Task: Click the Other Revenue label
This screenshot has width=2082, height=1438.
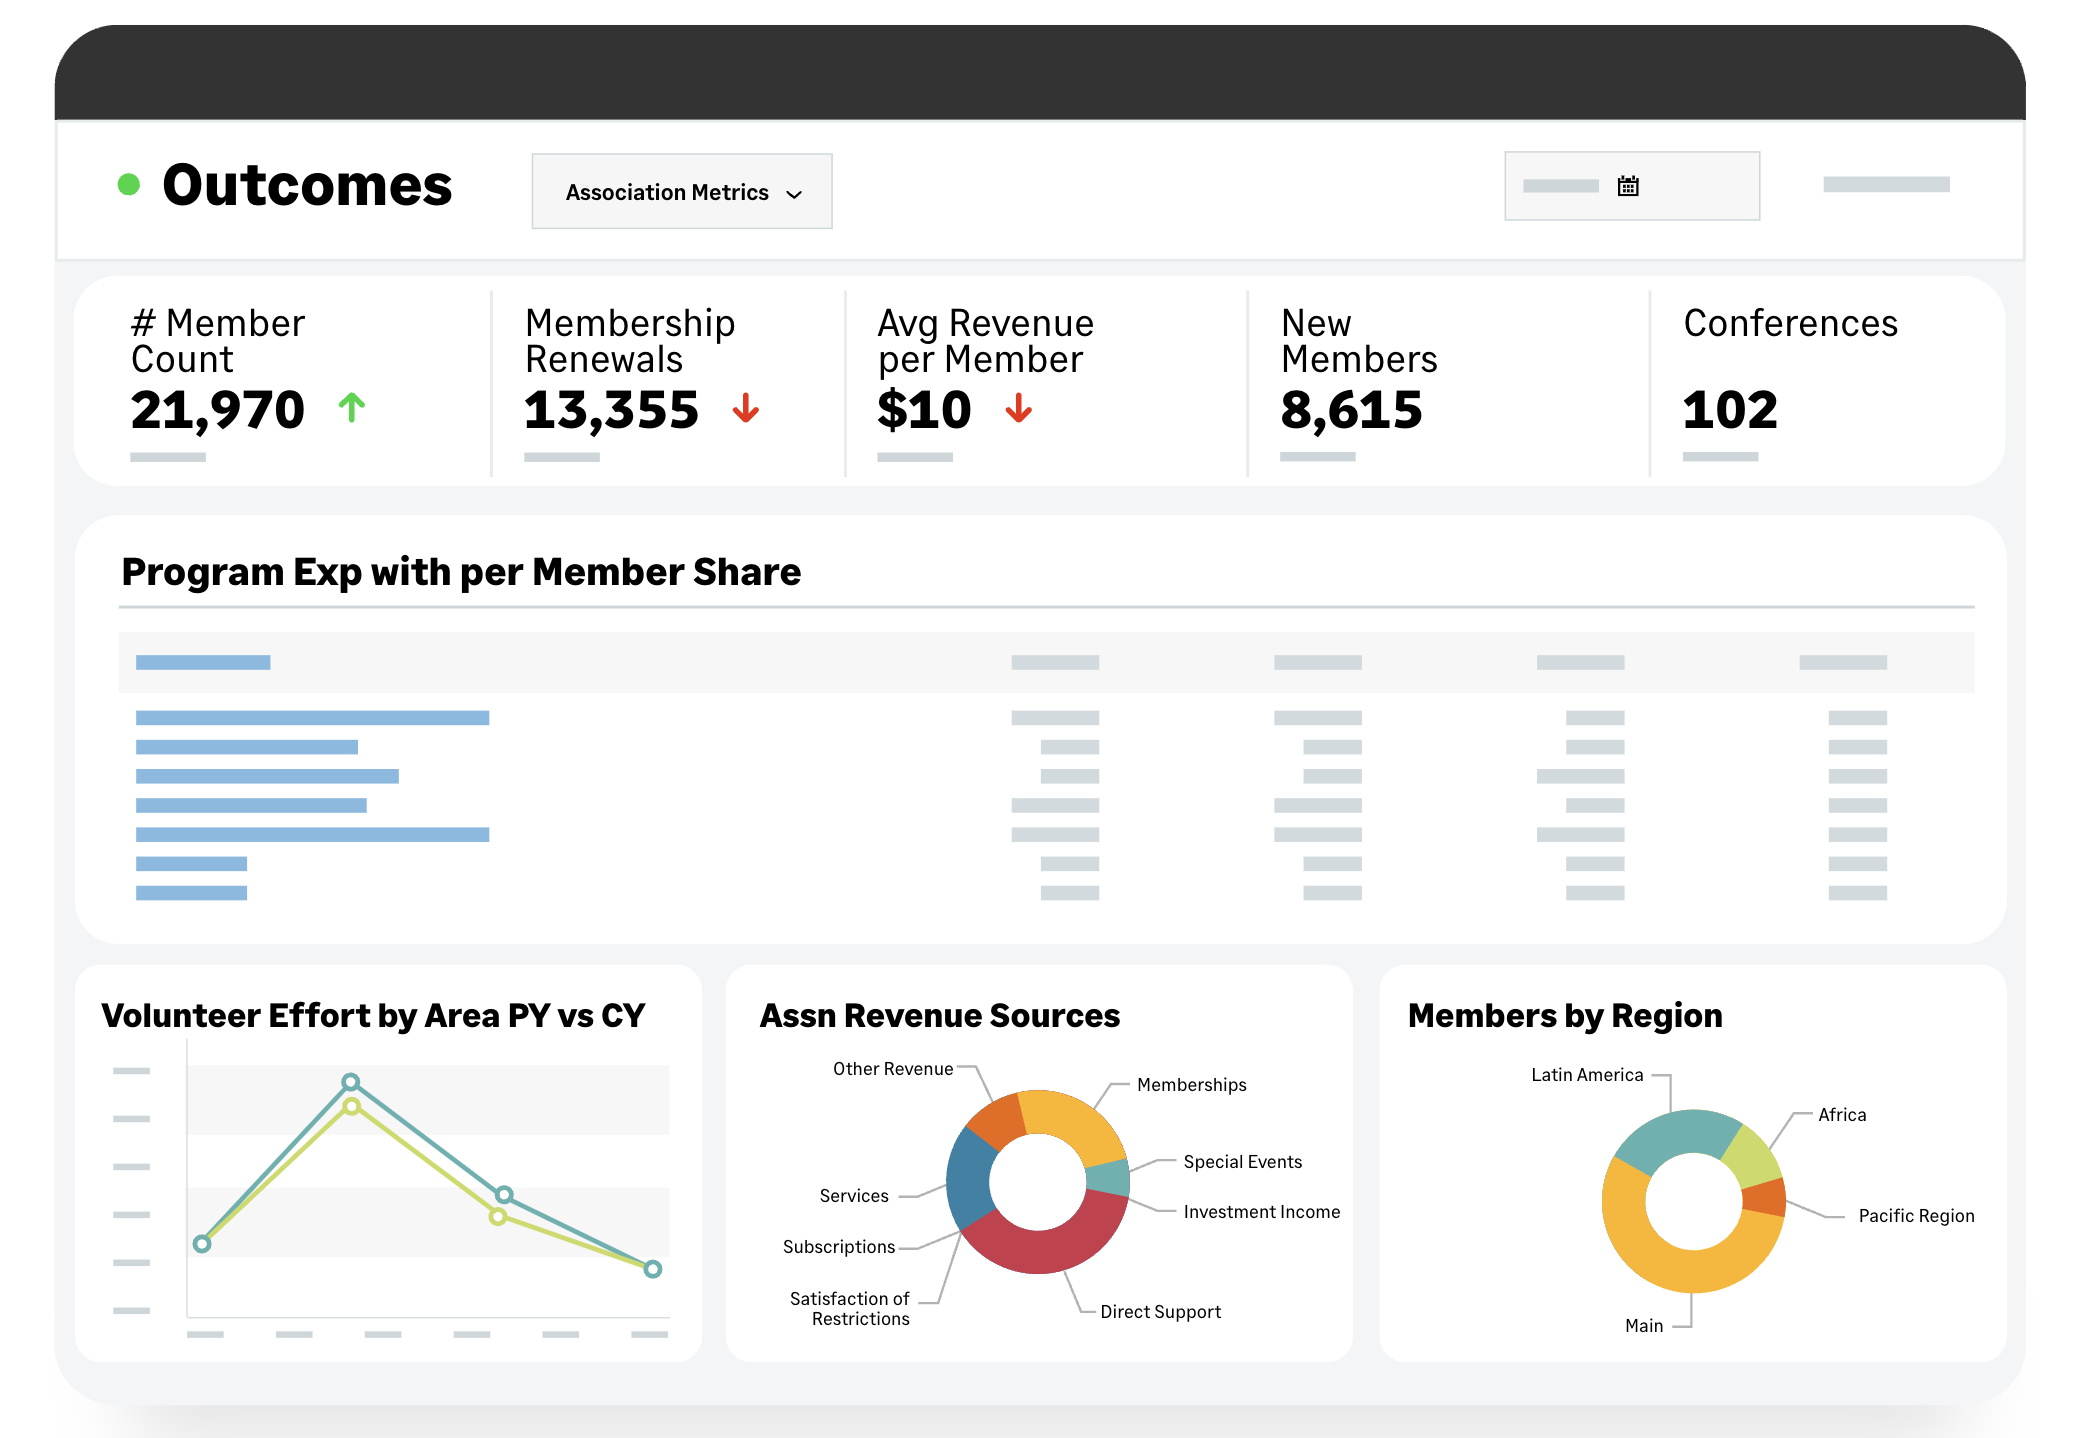Action: (x=893, y=1069)
